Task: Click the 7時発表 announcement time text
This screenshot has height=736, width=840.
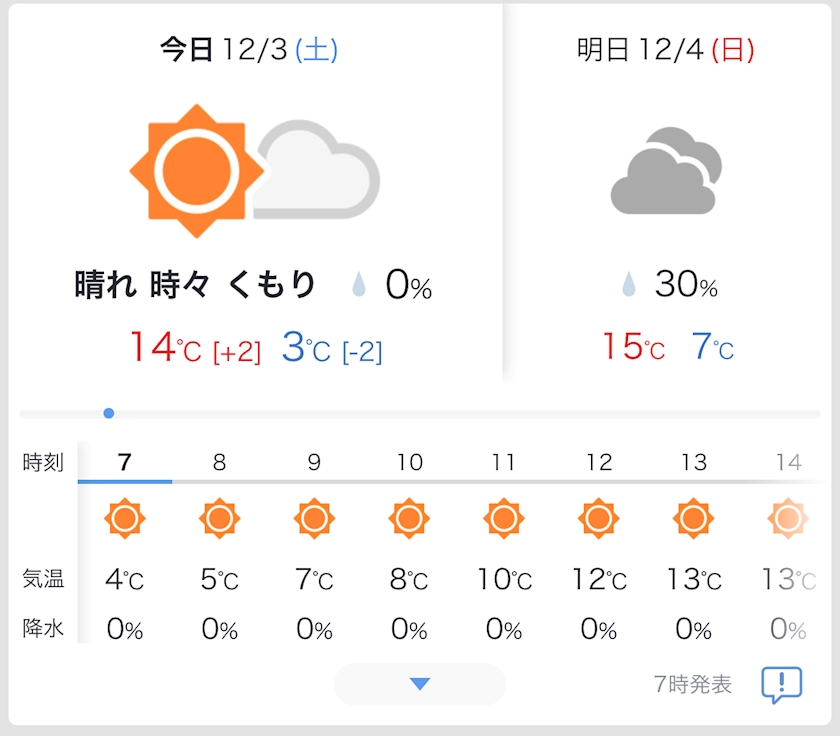Action: pos(692,685)
